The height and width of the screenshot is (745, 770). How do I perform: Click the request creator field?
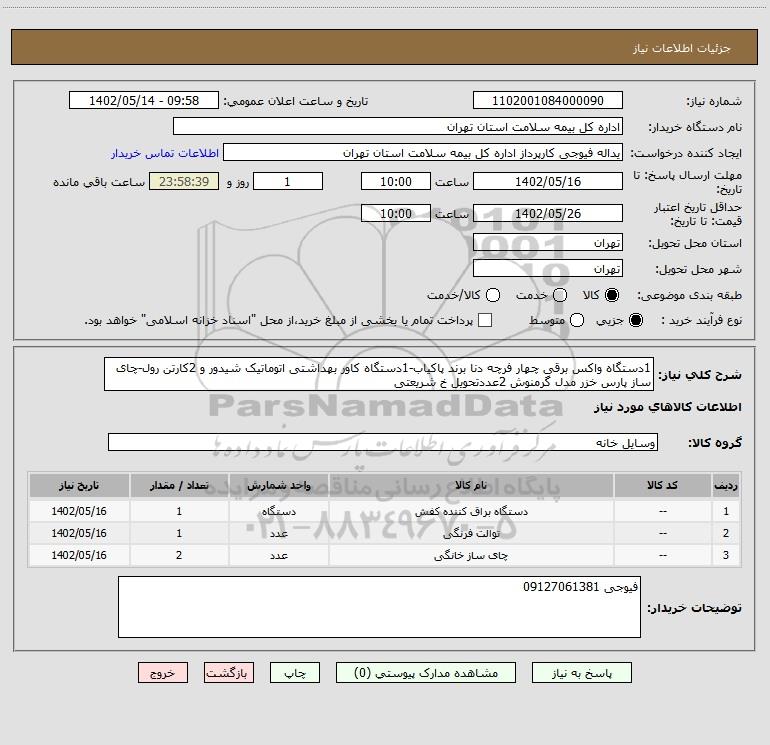423,153
